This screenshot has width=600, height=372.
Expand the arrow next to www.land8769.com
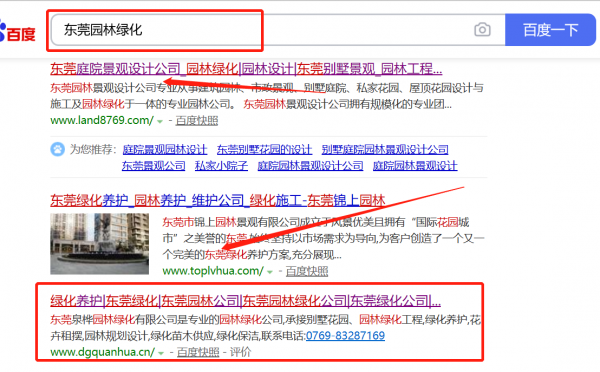(x=160, y=121)
